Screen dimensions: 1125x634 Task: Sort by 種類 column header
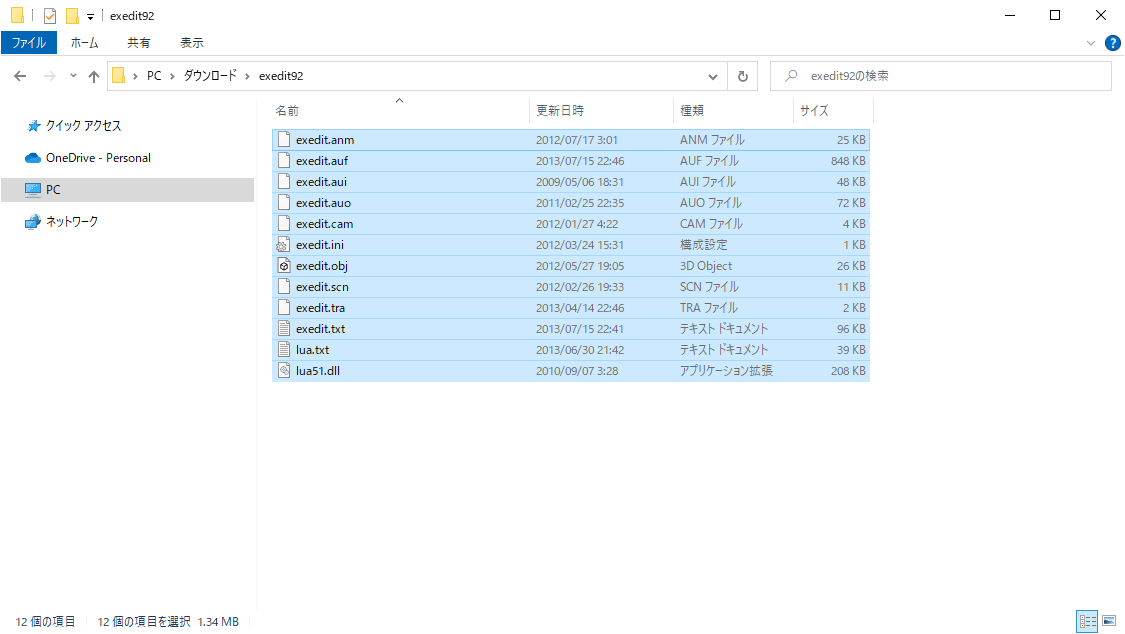pyautogui.click(x=733, y=110)
